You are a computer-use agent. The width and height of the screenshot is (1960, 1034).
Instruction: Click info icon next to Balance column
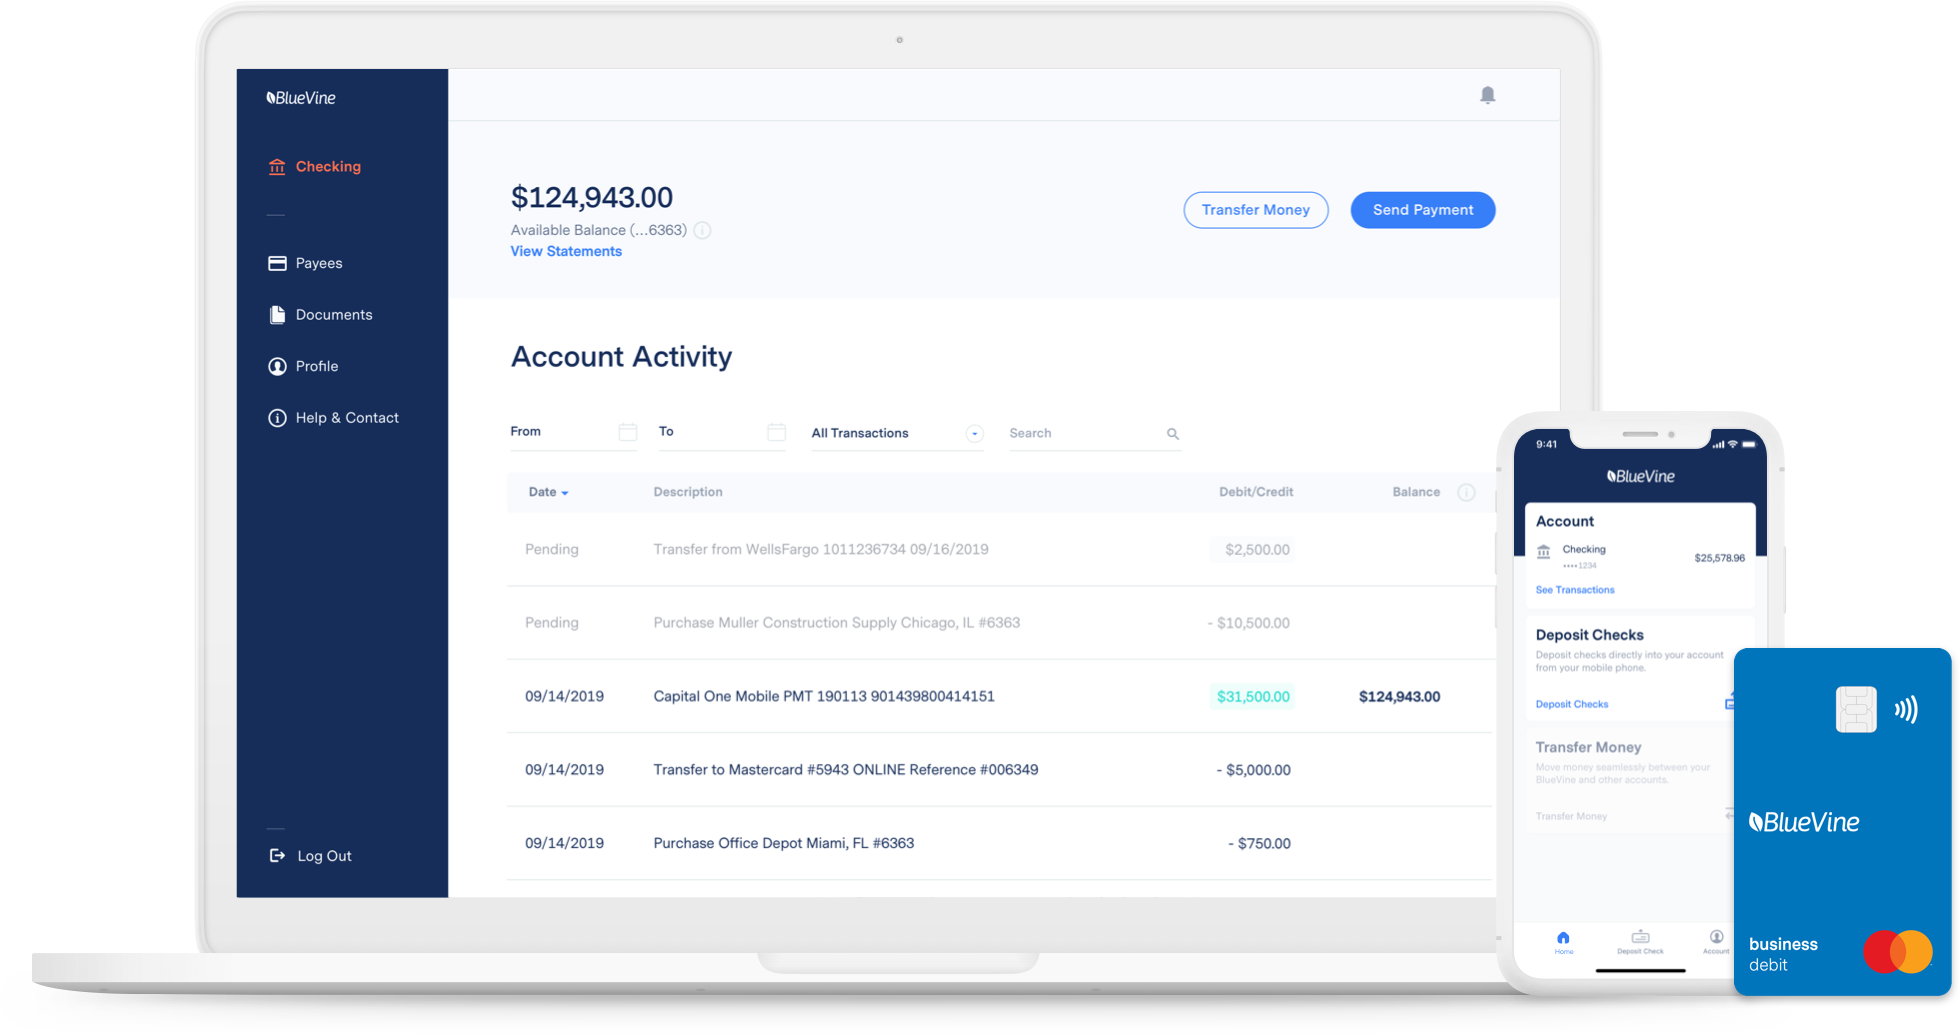pyautogui.click(x=1466, y=492)
